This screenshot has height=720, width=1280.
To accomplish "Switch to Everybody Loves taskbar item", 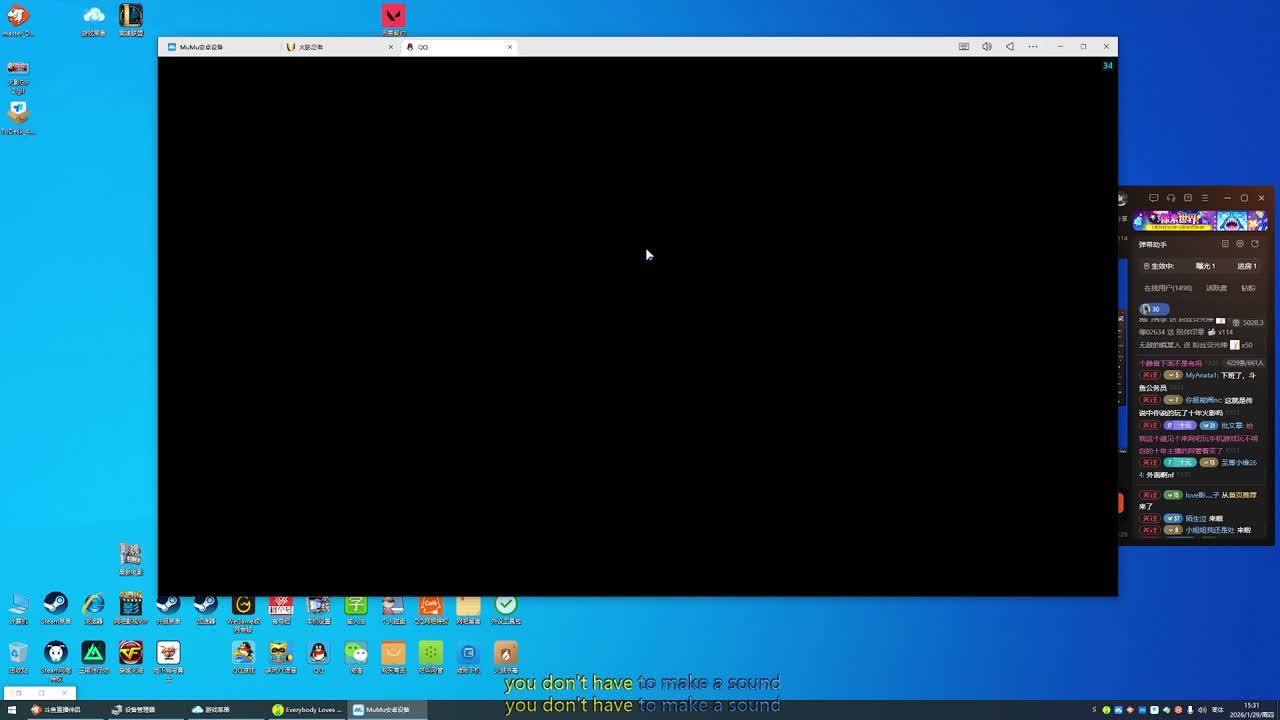I will [307, 710].
